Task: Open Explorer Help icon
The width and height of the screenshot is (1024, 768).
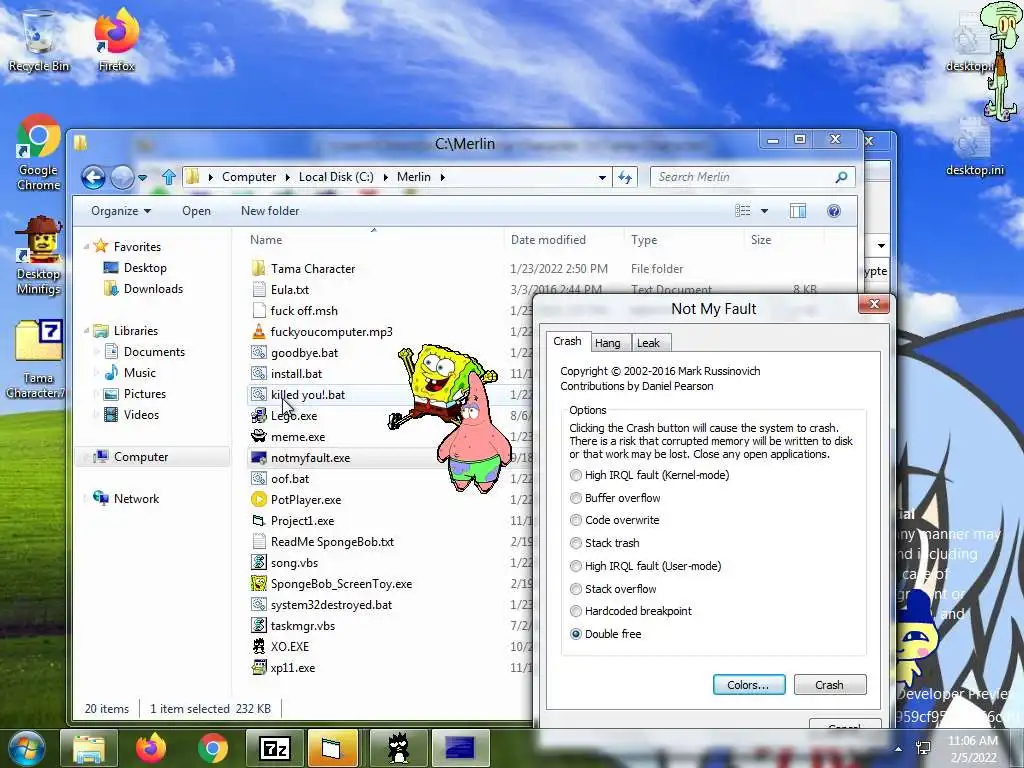Action: [x=833, y=211]
